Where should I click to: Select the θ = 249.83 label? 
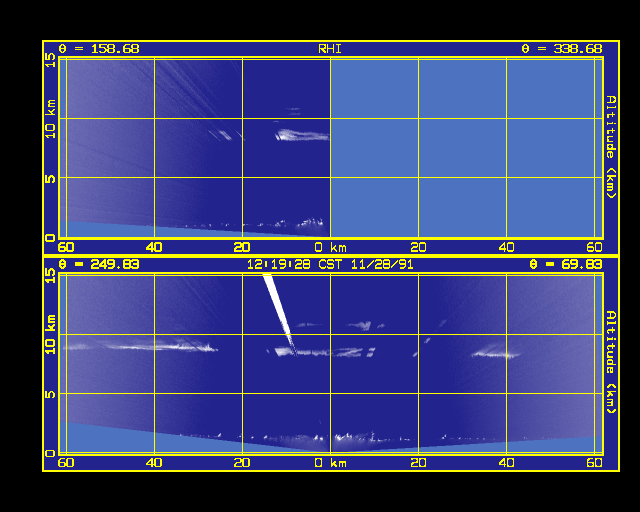(x=99, y=265)
